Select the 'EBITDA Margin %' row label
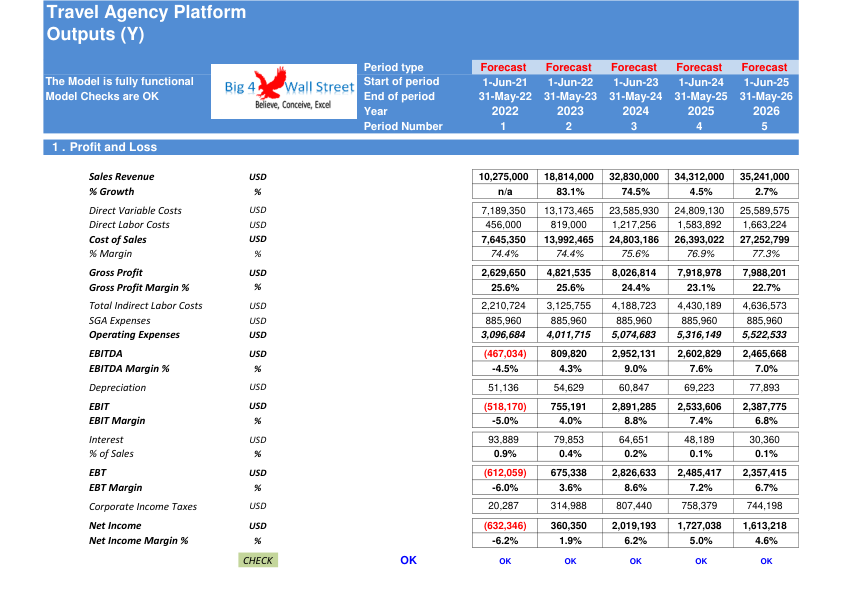The height and width of the screenshot is (596, 842). coord(129,369)
